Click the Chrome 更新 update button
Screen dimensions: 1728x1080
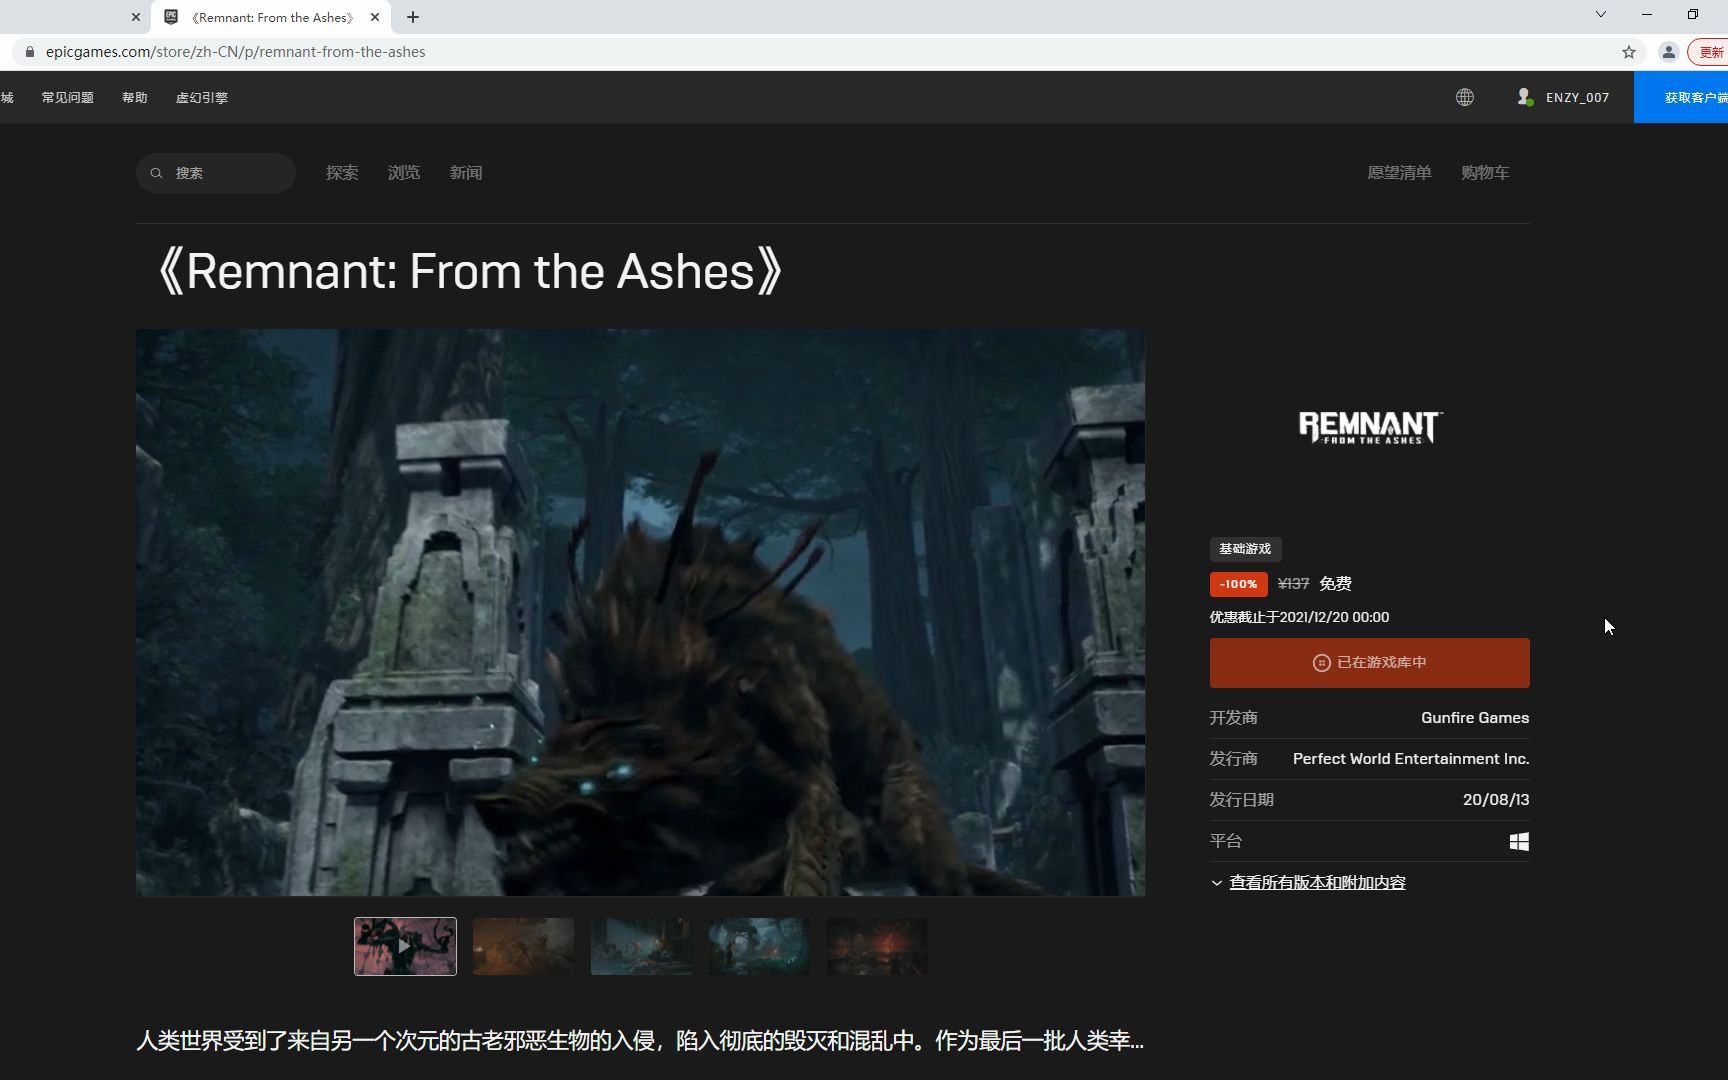[1708, 52]
